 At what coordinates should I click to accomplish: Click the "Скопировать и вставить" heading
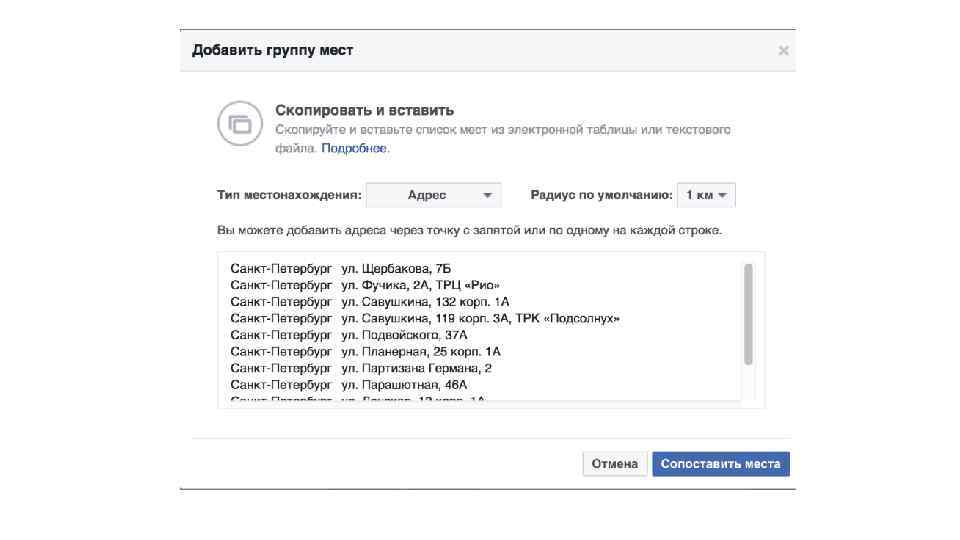(x=365, y=110)
